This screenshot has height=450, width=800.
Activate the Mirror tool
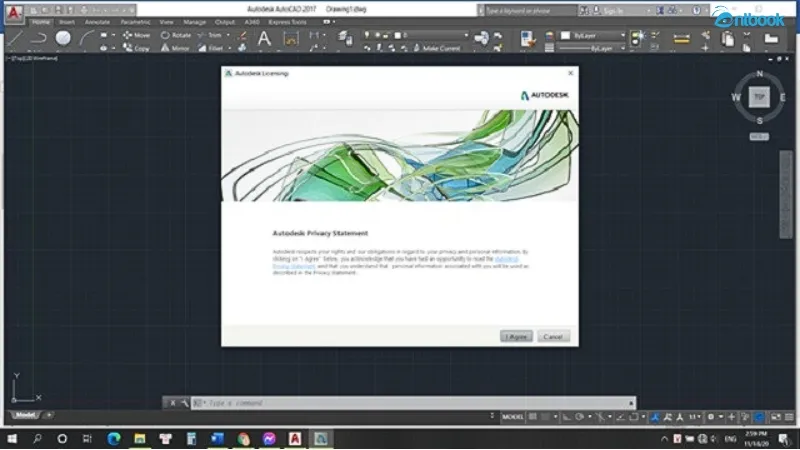[176, 47]
